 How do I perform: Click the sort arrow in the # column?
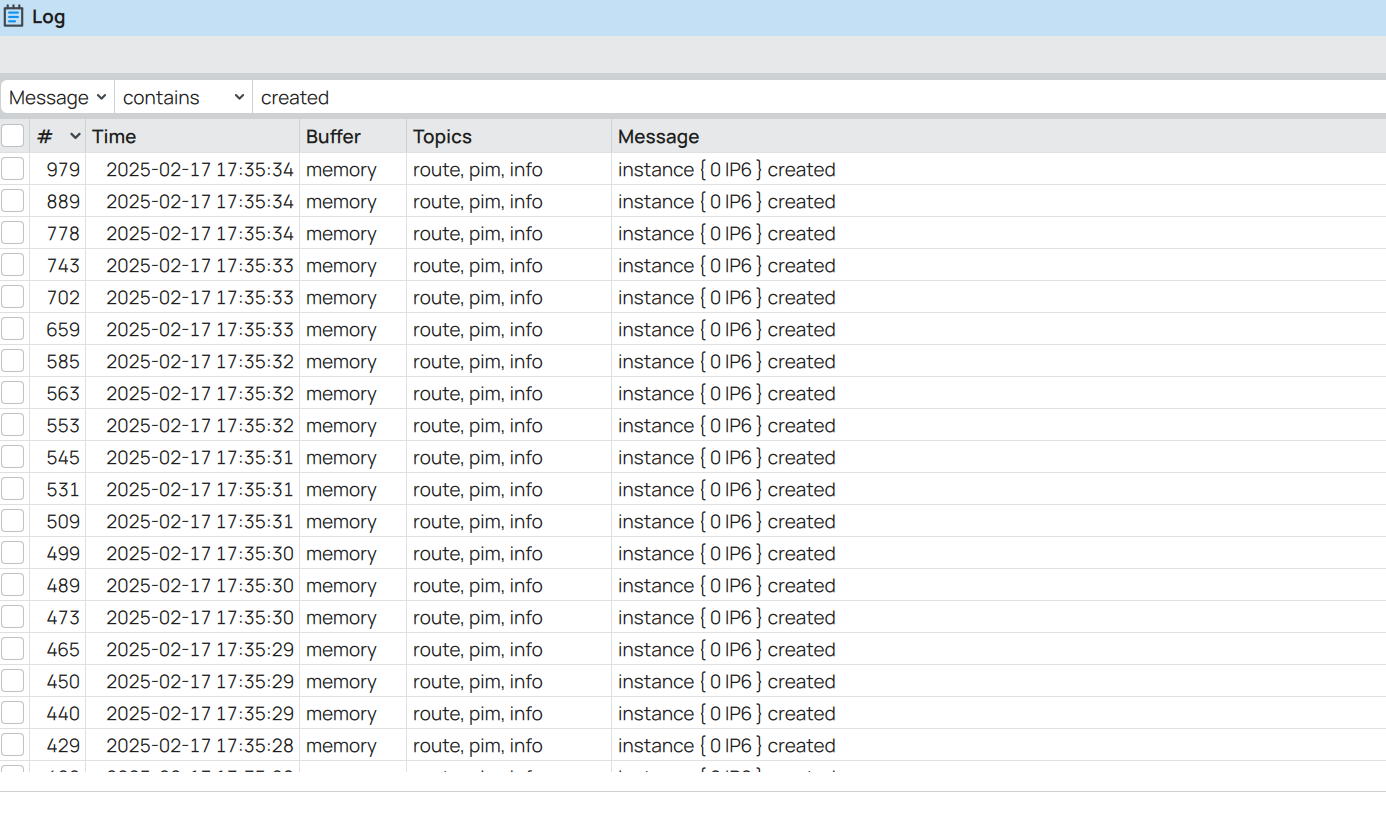coord(75,136)
